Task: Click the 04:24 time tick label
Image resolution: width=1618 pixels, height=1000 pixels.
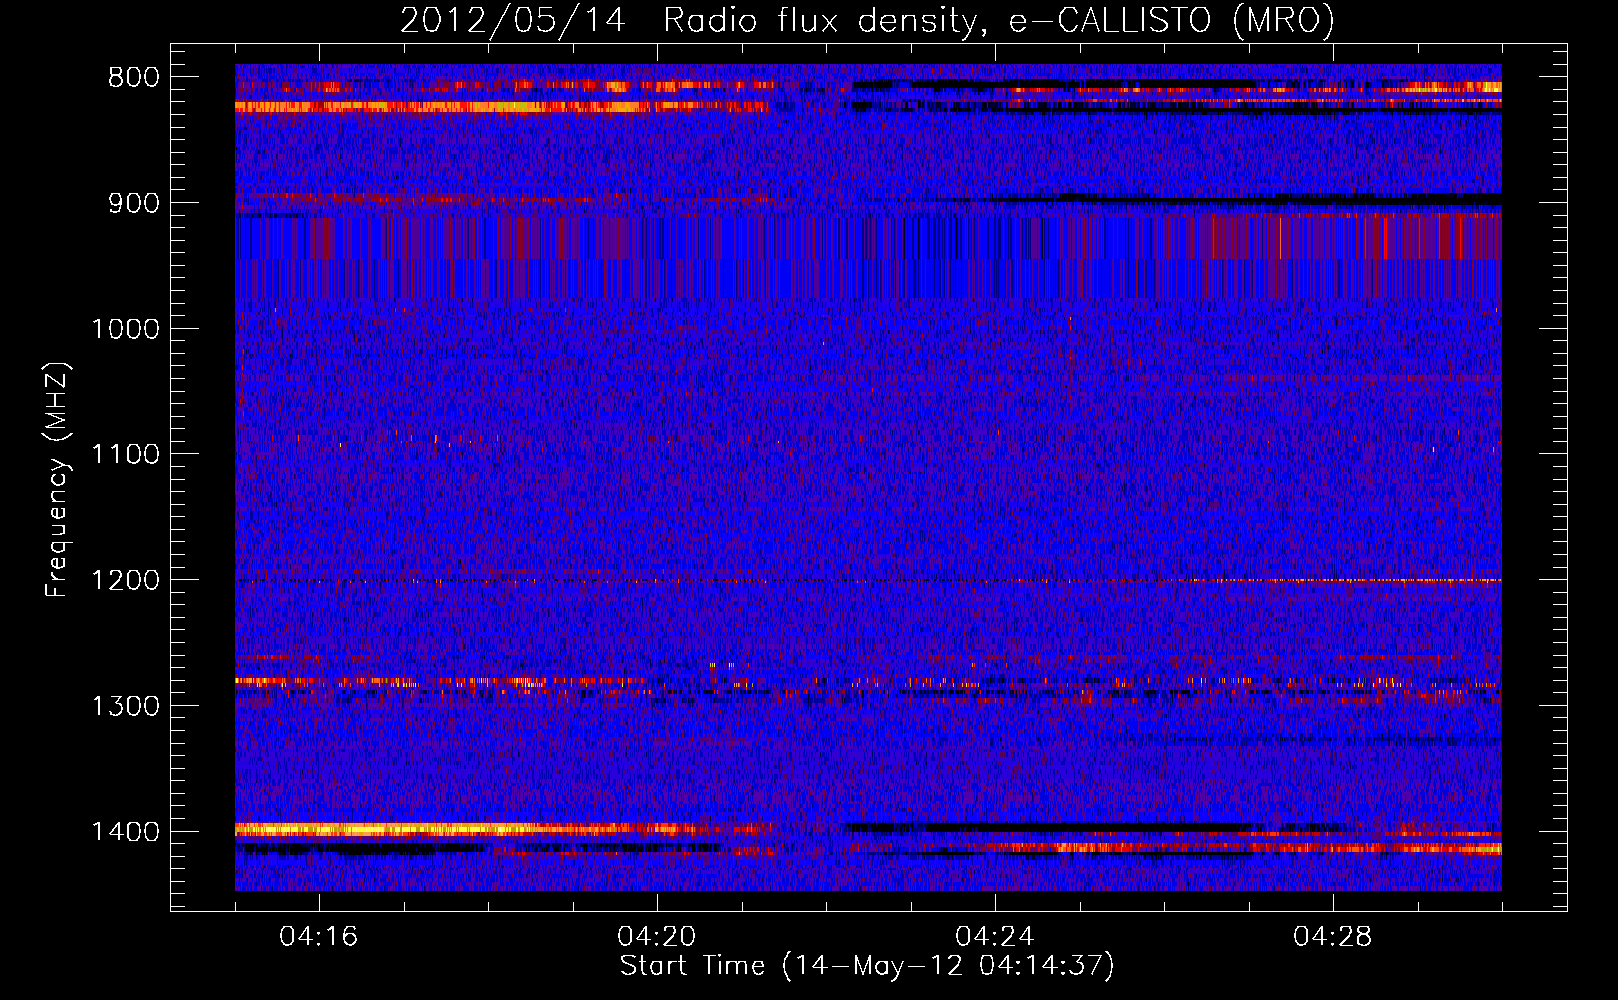Action: 995,937
